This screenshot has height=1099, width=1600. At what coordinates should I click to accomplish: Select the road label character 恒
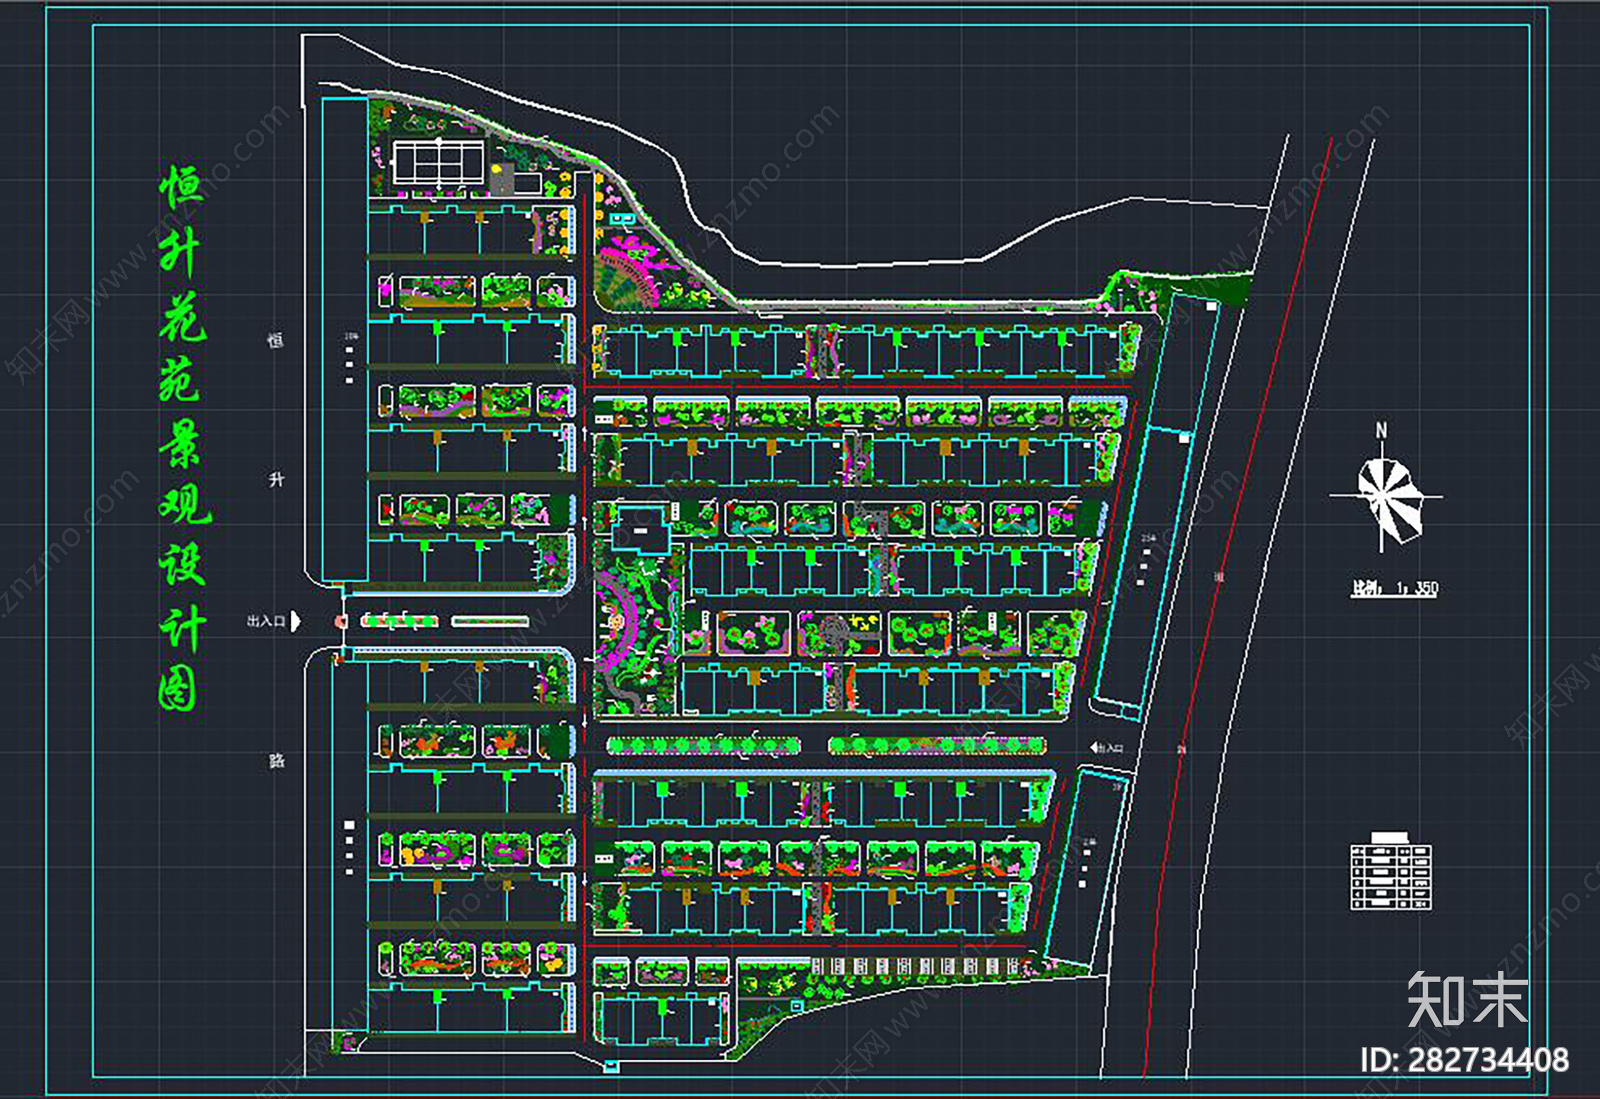(x=276, y=341)
